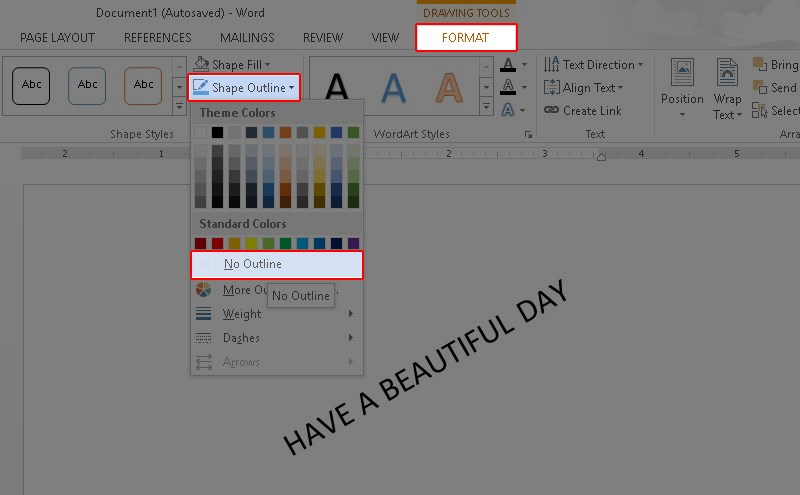This screenshot has width=800, height=495.
Task: Click the Text Fill A icon
Action: tap(509, 64)
